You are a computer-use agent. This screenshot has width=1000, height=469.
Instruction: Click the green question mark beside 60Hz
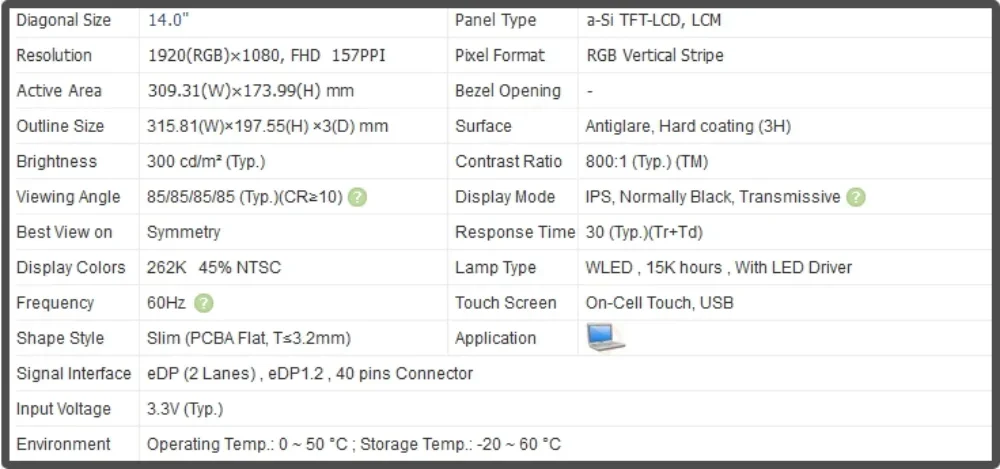(x=204, y=303)
